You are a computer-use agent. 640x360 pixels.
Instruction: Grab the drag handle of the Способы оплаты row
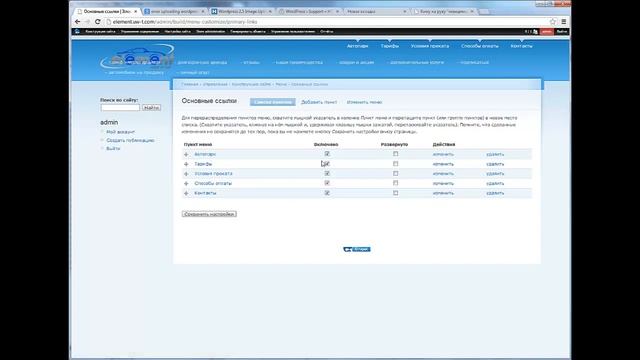[186, 184]
